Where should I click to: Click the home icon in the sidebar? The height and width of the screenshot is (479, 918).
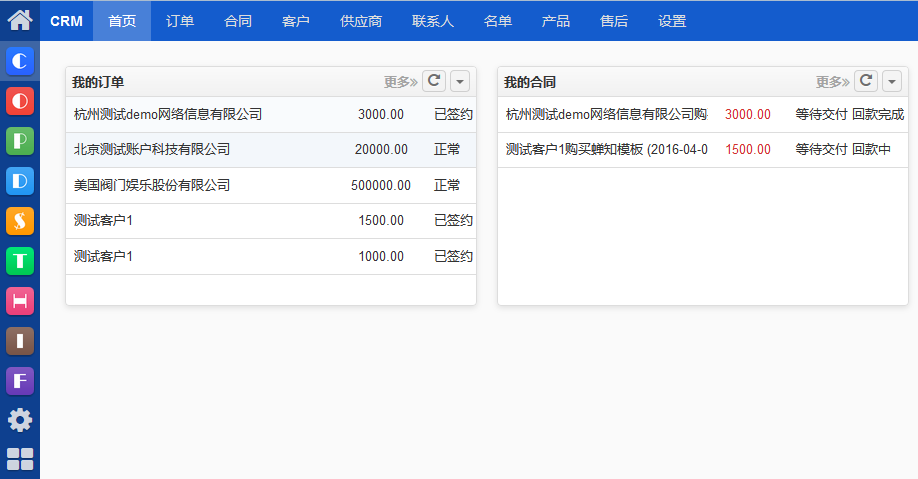coord(20,19)
